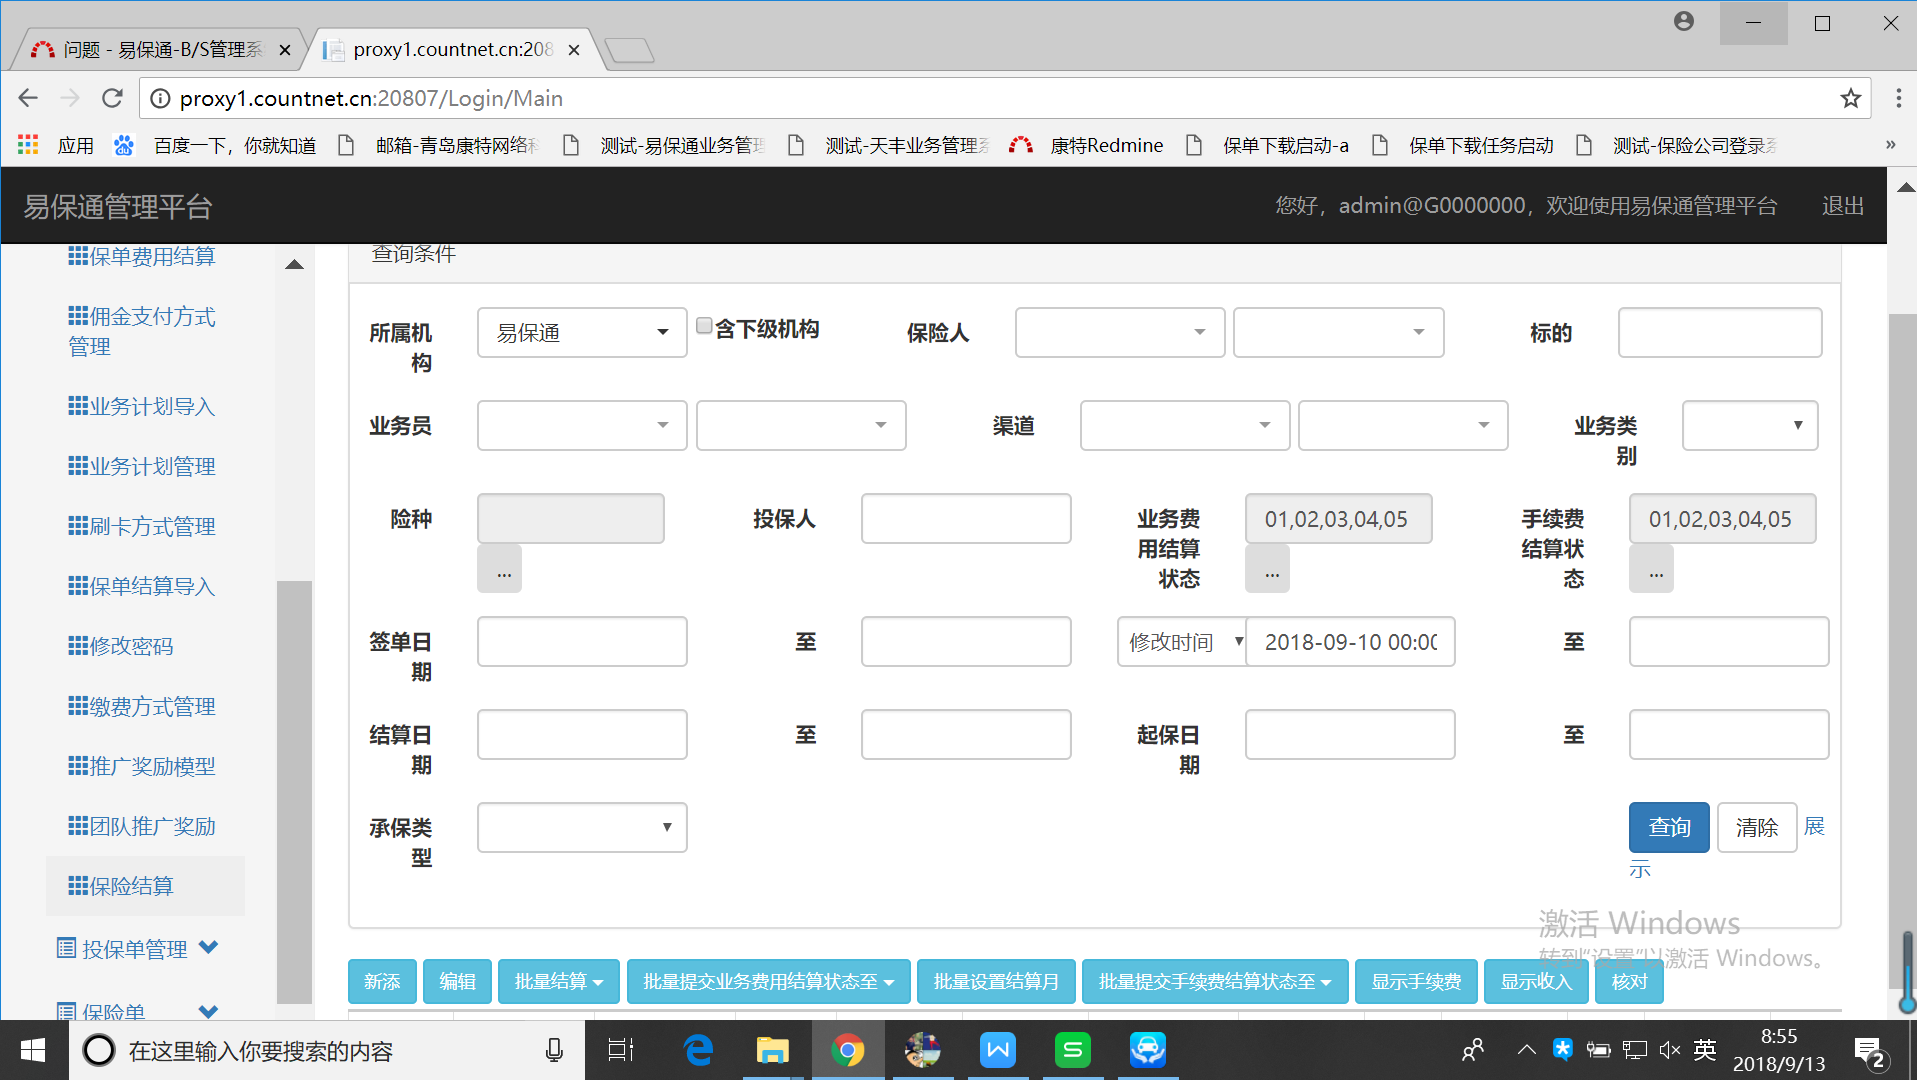Open the 所属机构 dropdown showing 易保通

582,333
